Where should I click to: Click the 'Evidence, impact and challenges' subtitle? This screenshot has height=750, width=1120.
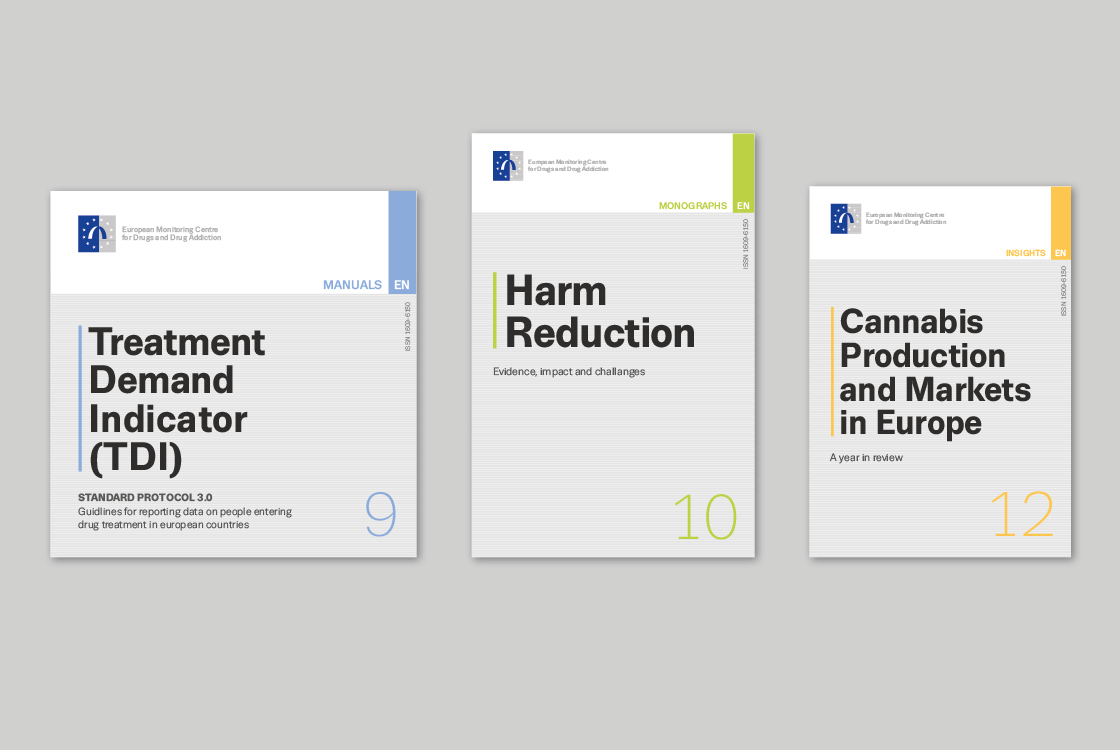[569, 372]
